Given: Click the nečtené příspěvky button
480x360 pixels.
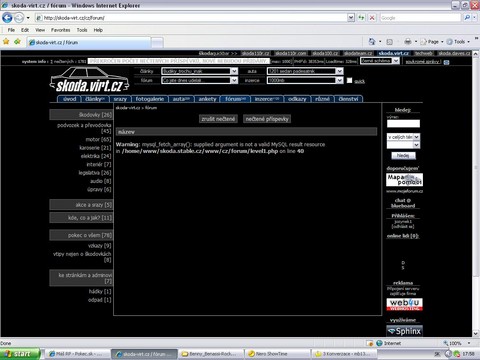Looking at the screenshot, I should tap(267, 119).
